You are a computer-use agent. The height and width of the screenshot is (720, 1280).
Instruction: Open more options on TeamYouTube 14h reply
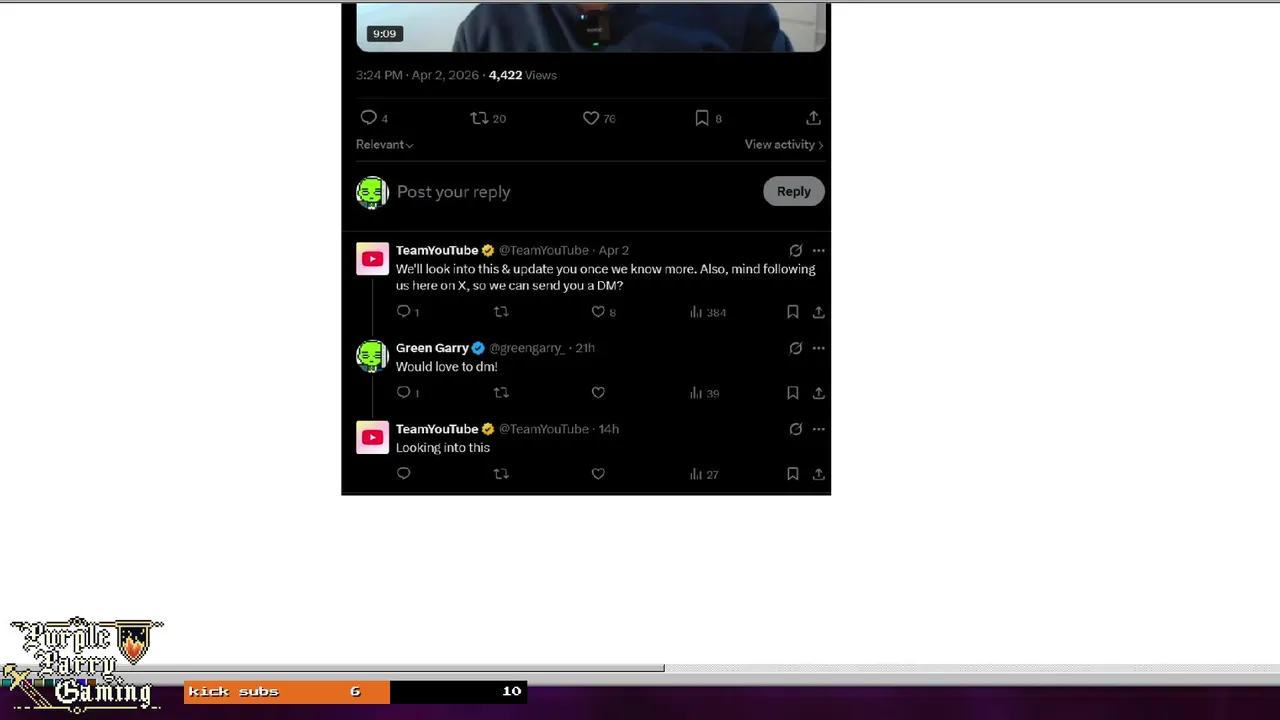(818, 429)
